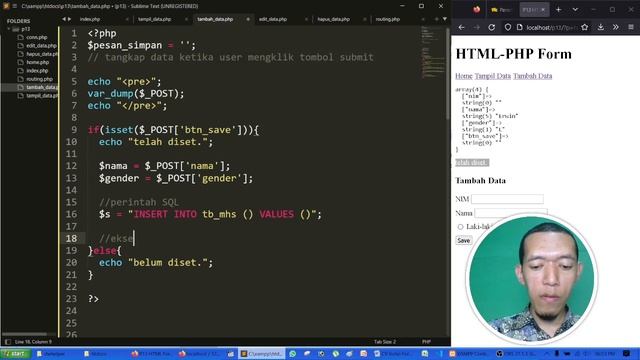The width and height of the screenshot is (640, 360).
Task: Show hidden tray icons chevron
Action: click(x=547, y=353)
